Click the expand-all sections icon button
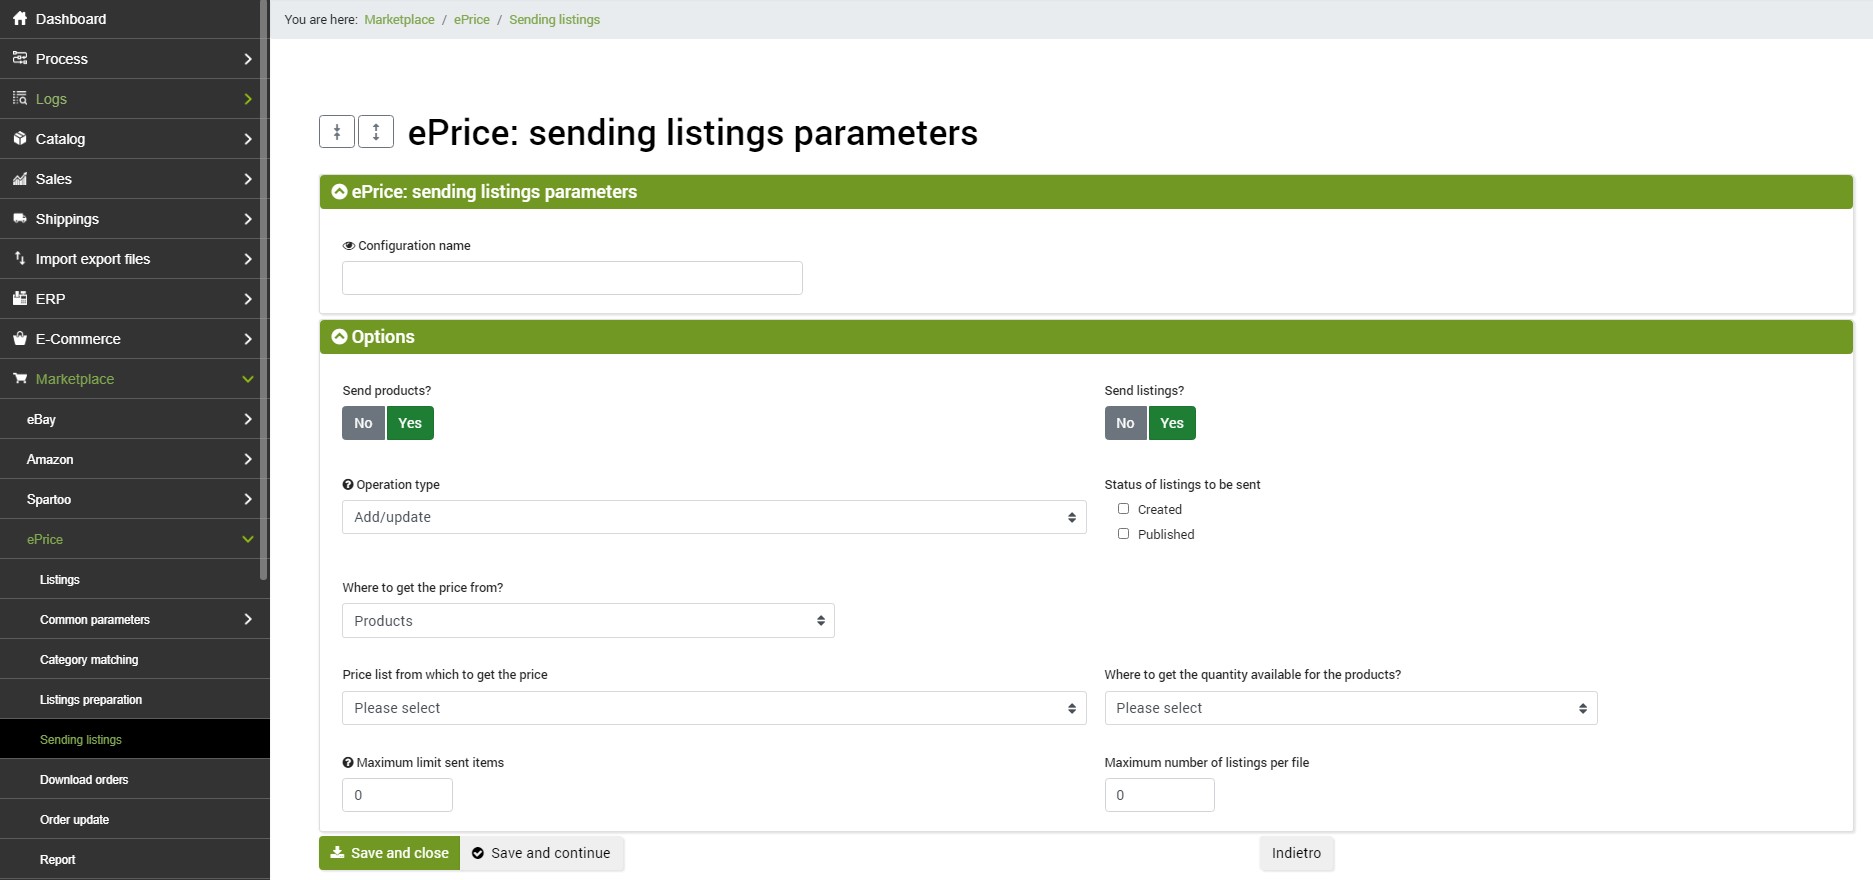 (x=376, y=131)
